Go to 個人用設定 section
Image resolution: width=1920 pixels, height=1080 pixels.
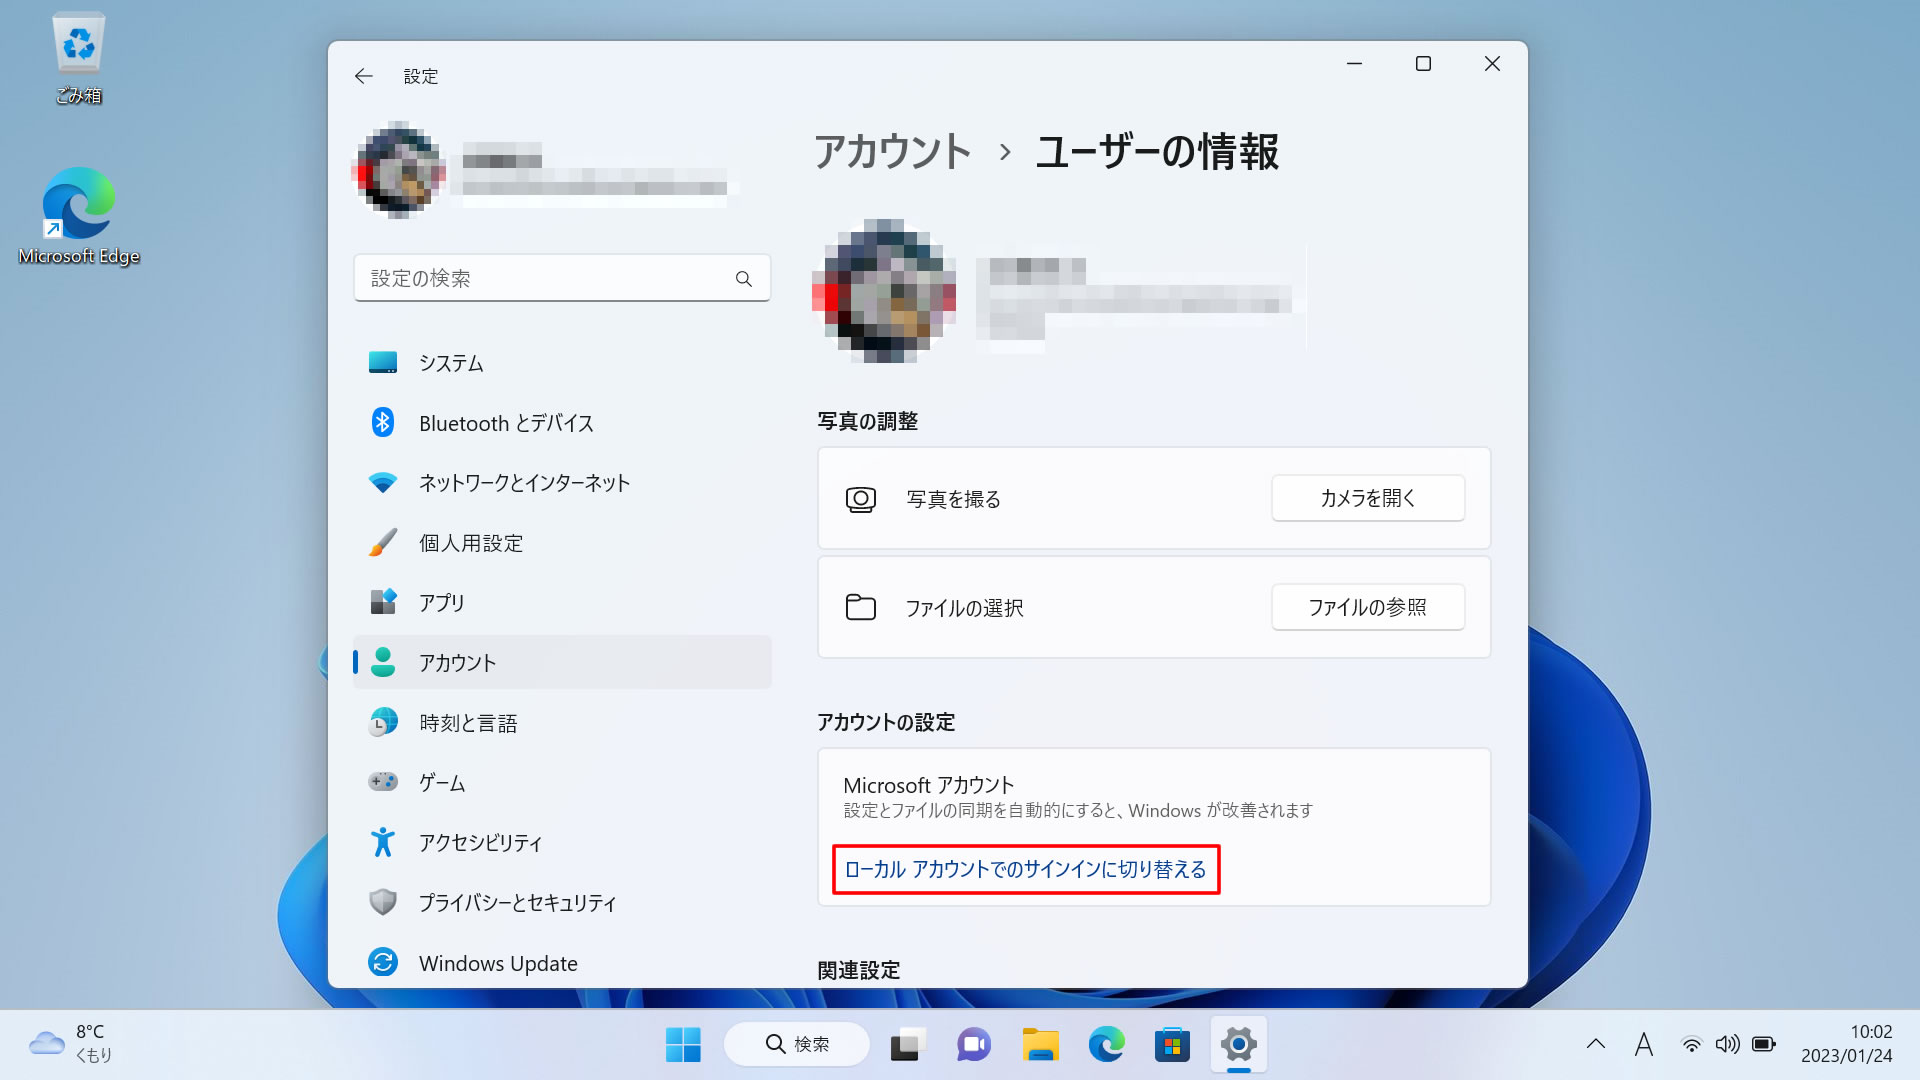click(x=562, y=543)
